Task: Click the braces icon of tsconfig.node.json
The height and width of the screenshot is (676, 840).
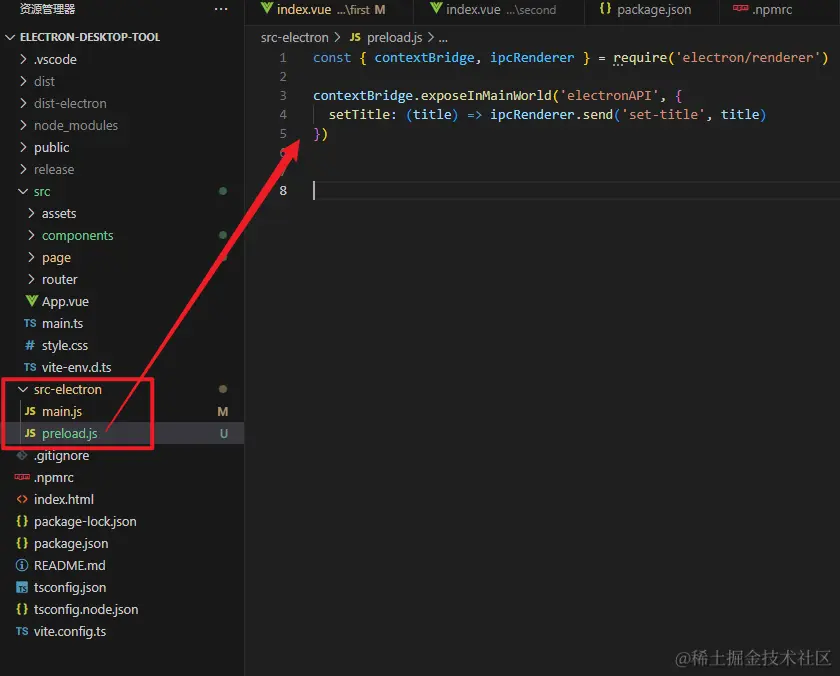Action: [22, 609]
